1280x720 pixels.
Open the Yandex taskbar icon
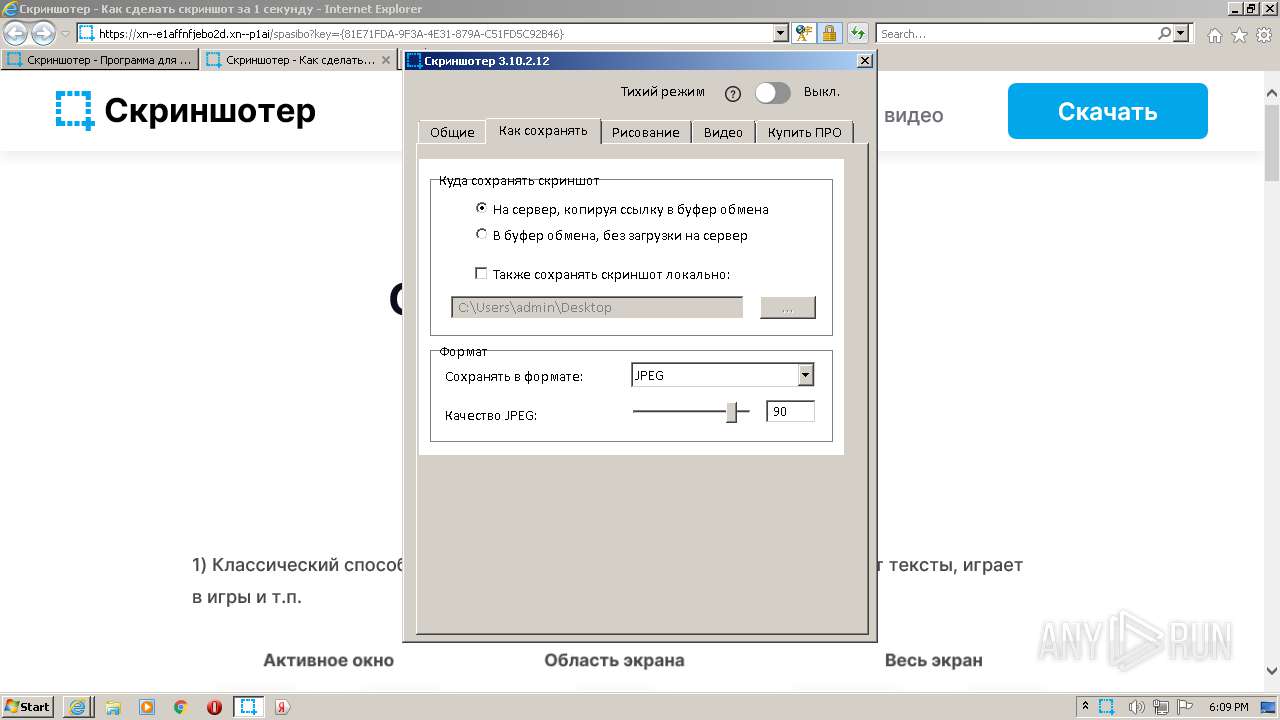(x=282, y=707)
